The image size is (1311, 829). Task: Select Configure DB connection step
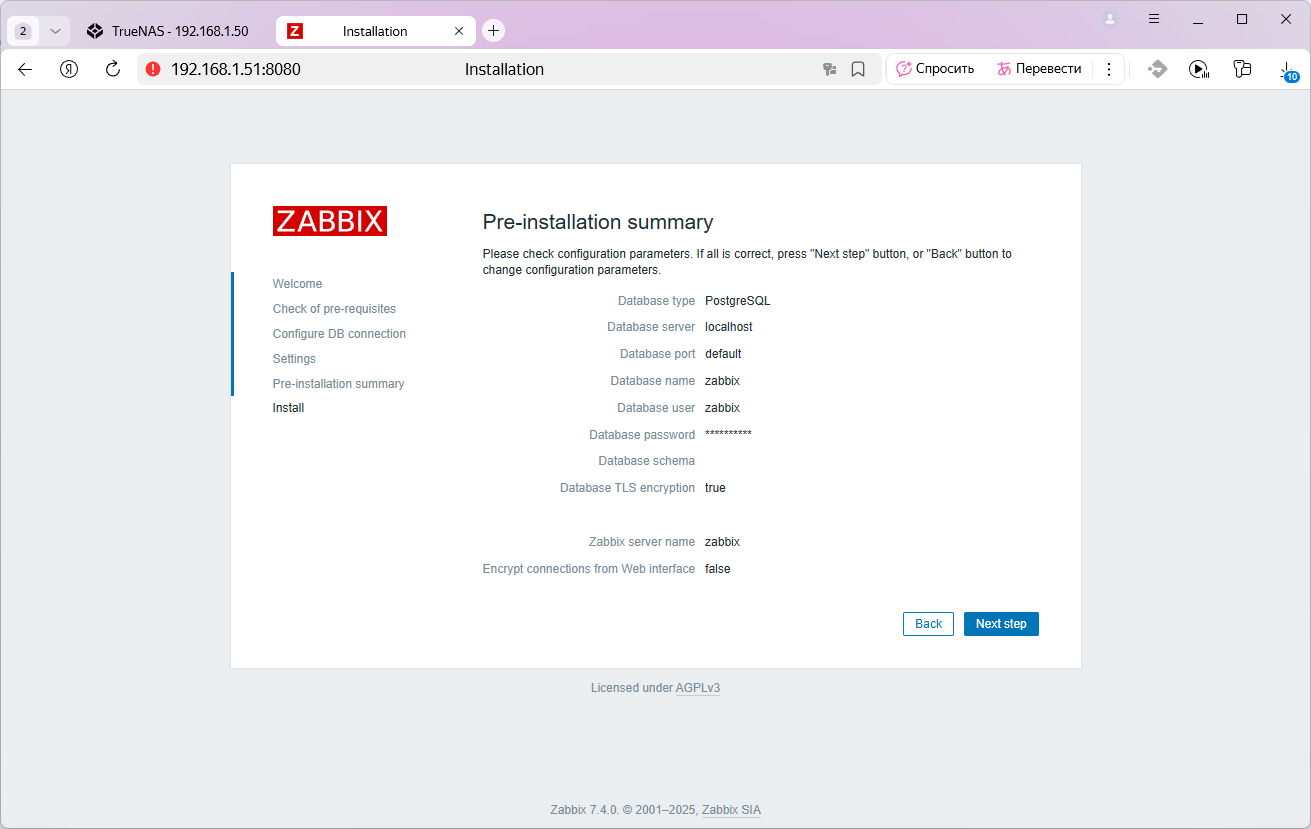(x=339, y=334)
